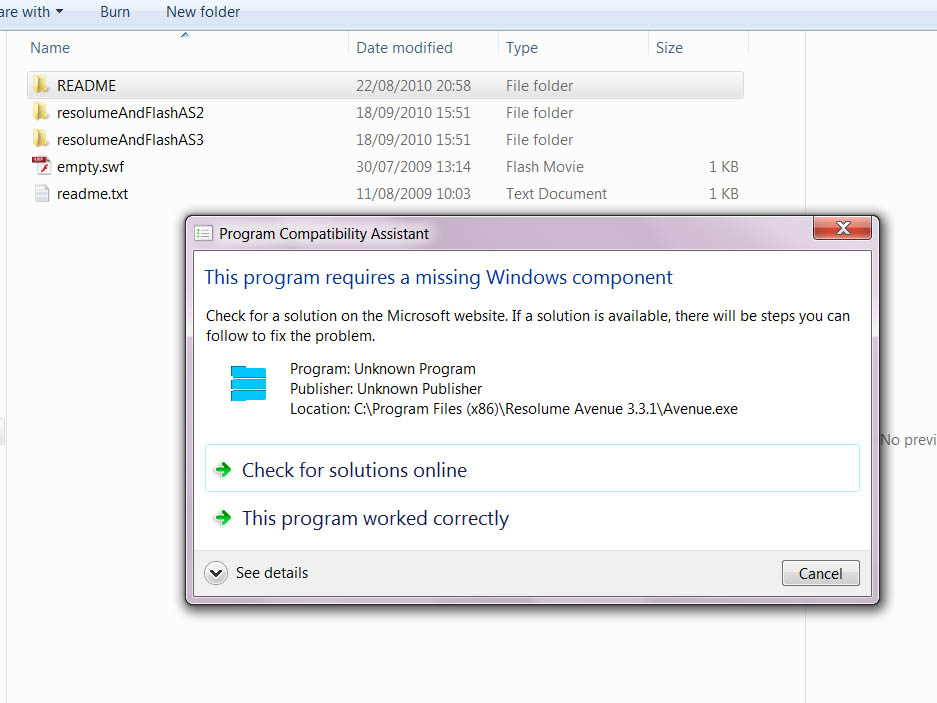Sort by Date modified column header

coord(423,47)
